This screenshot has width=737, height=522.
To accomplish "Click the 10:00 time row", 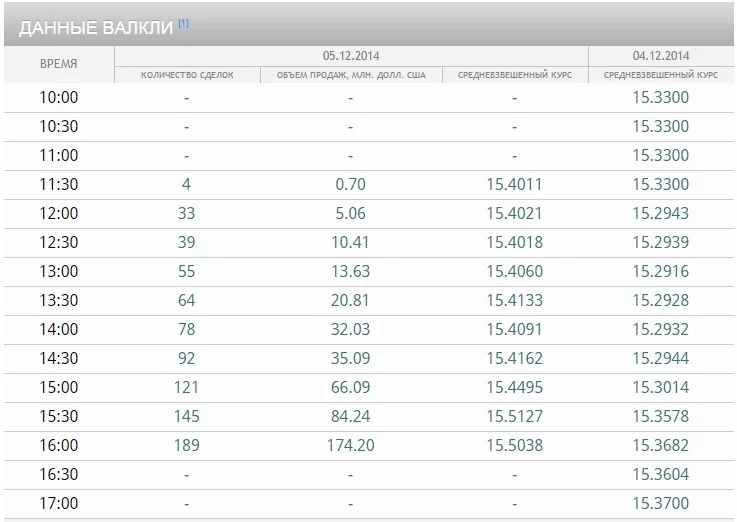I will tap(368, 98).
